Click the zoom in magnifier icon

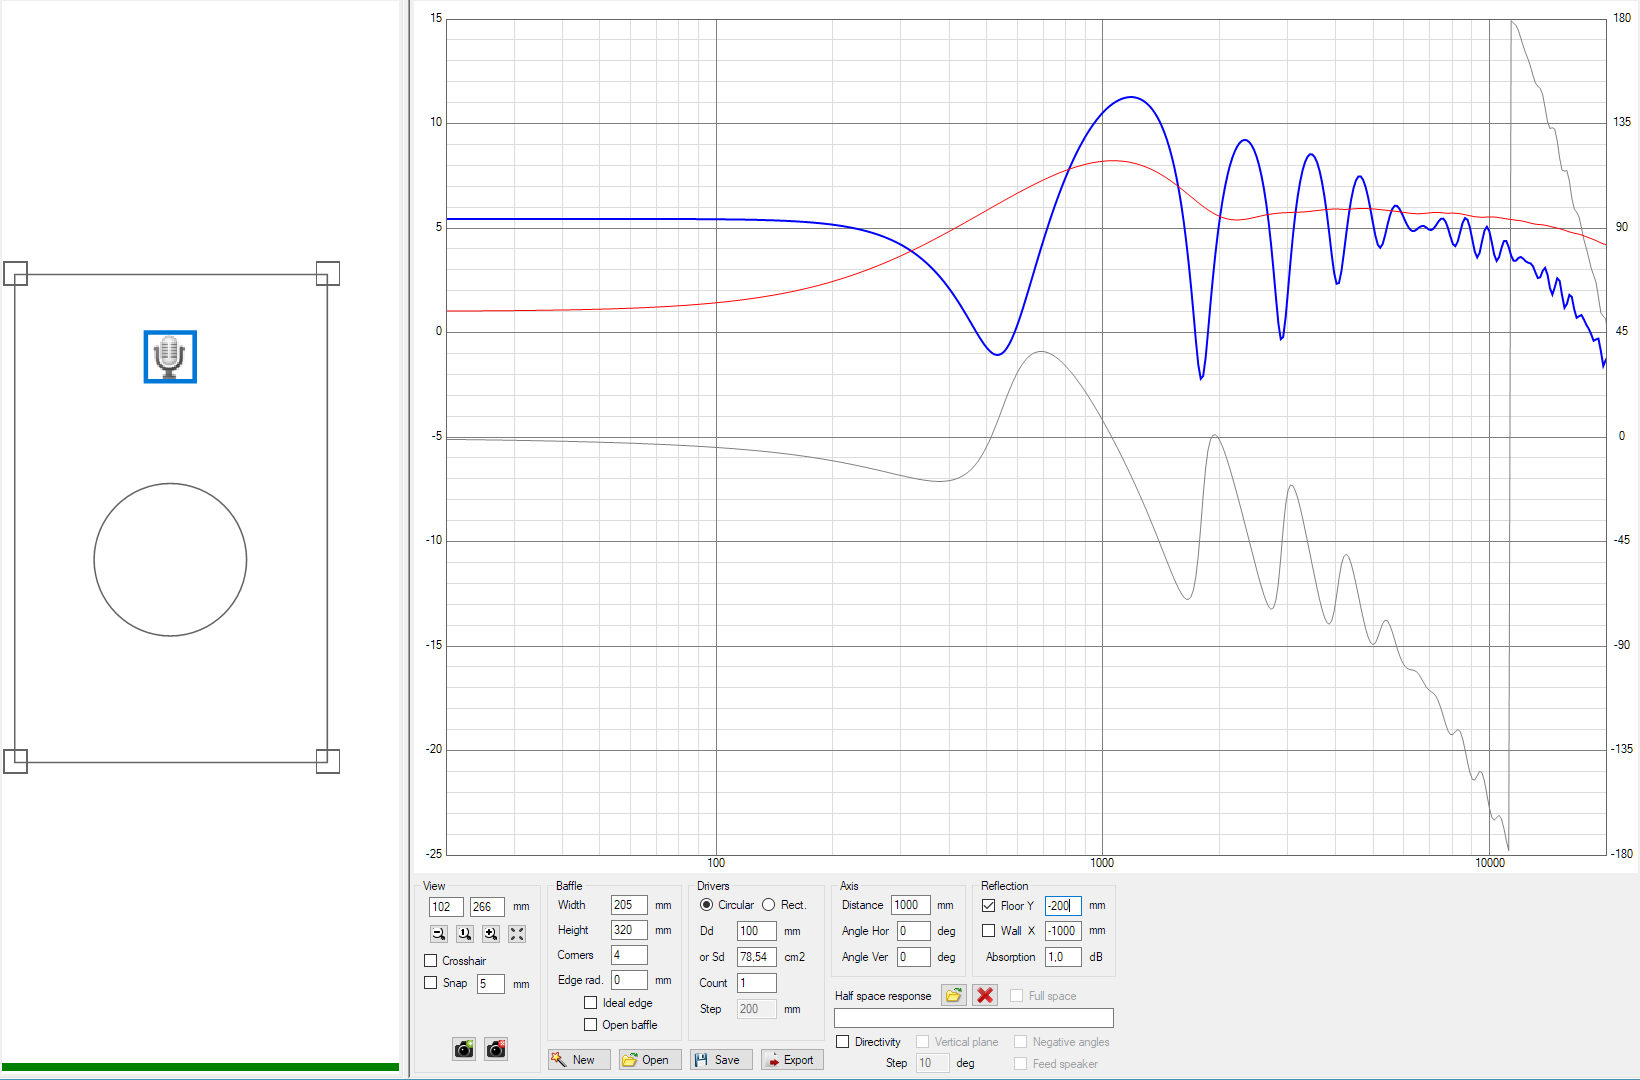490,934
